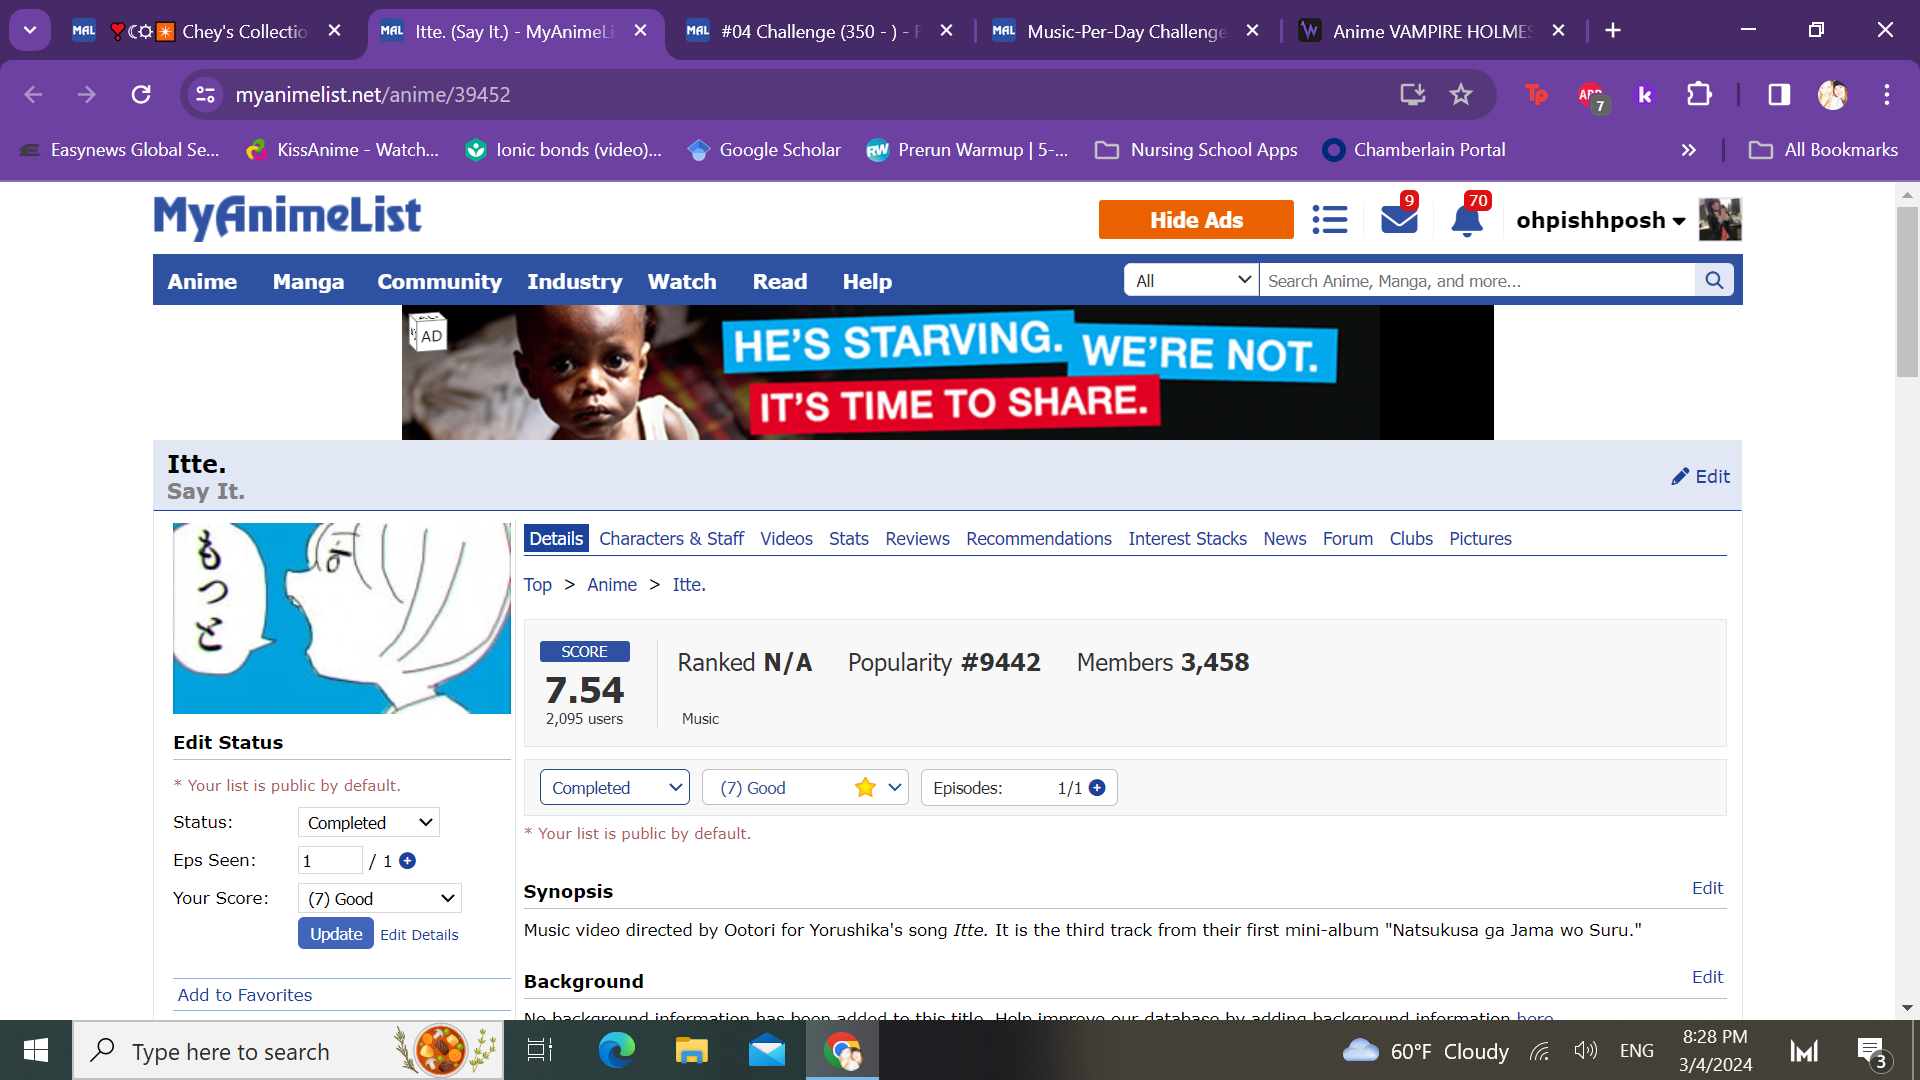This screenshot has width=1920, height=1080.
Task: Open the MAL list menu icon
Action: [x=1329, y=219]
